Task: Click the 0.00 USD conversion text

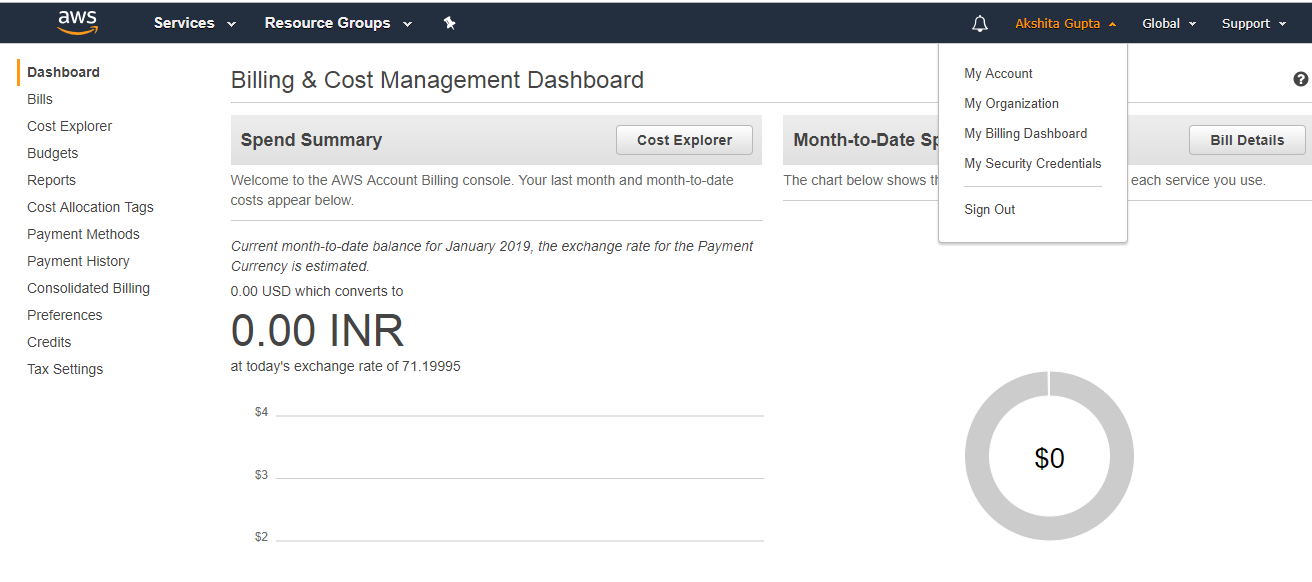Action: (x=317, y=291)
